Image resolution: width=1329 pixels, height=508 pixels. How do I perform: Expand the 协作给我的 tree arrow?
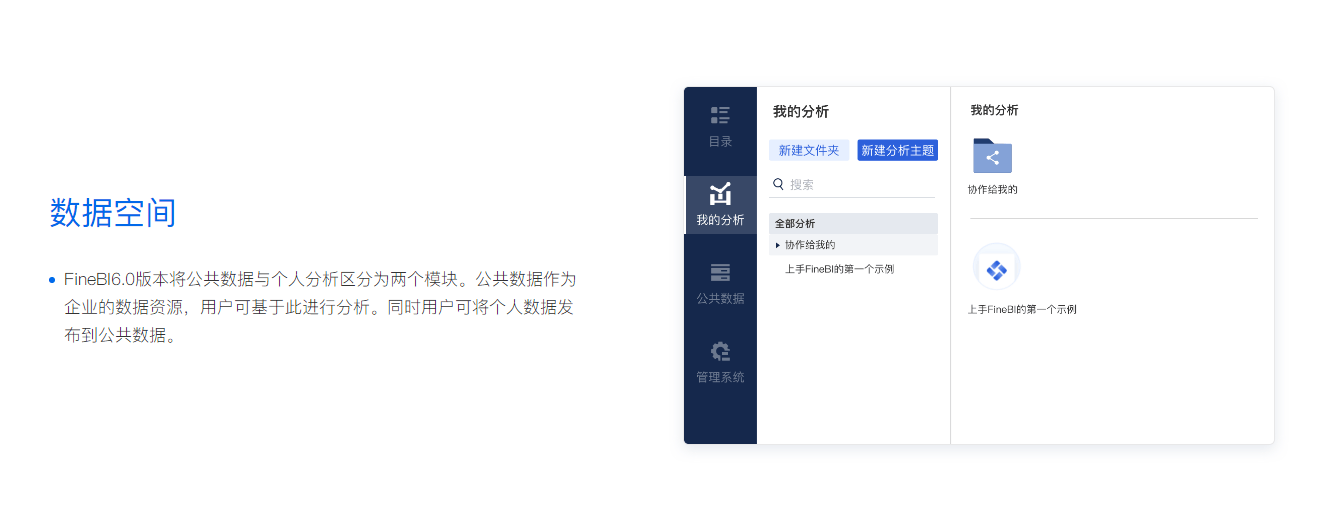click(778, 245)
